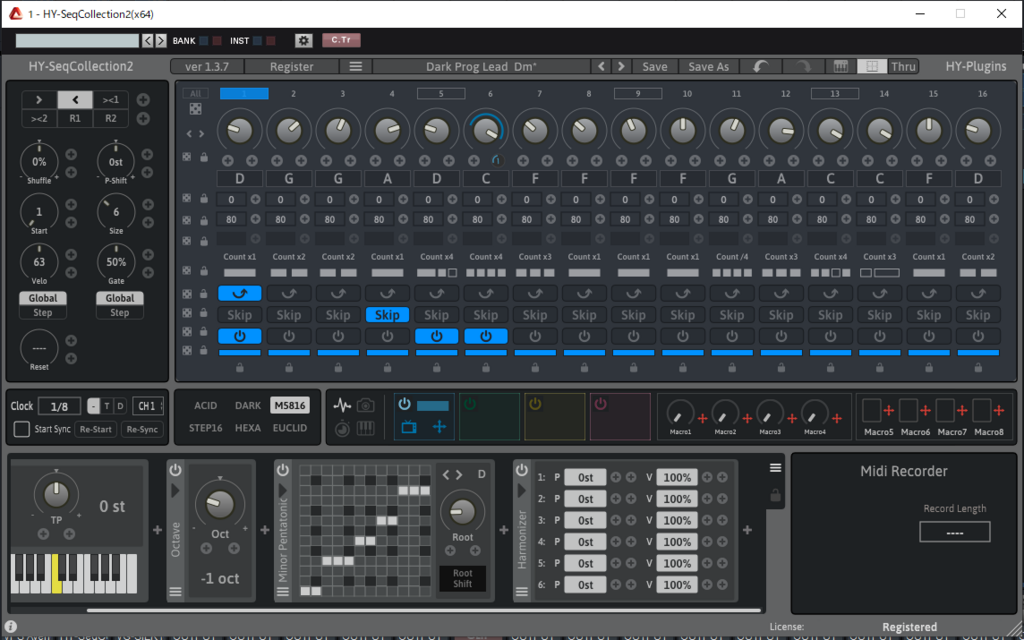Click the Root Shift button
1024x640 pixels.
point(462,579)
